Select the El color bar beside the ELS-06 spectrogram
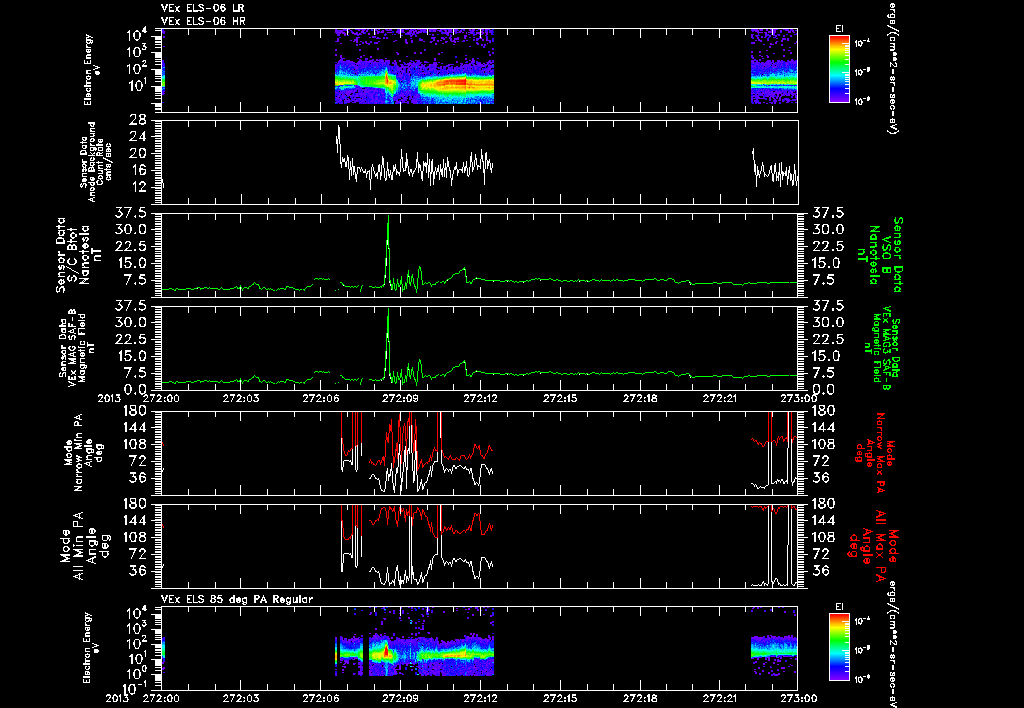 tap(839, 69)
